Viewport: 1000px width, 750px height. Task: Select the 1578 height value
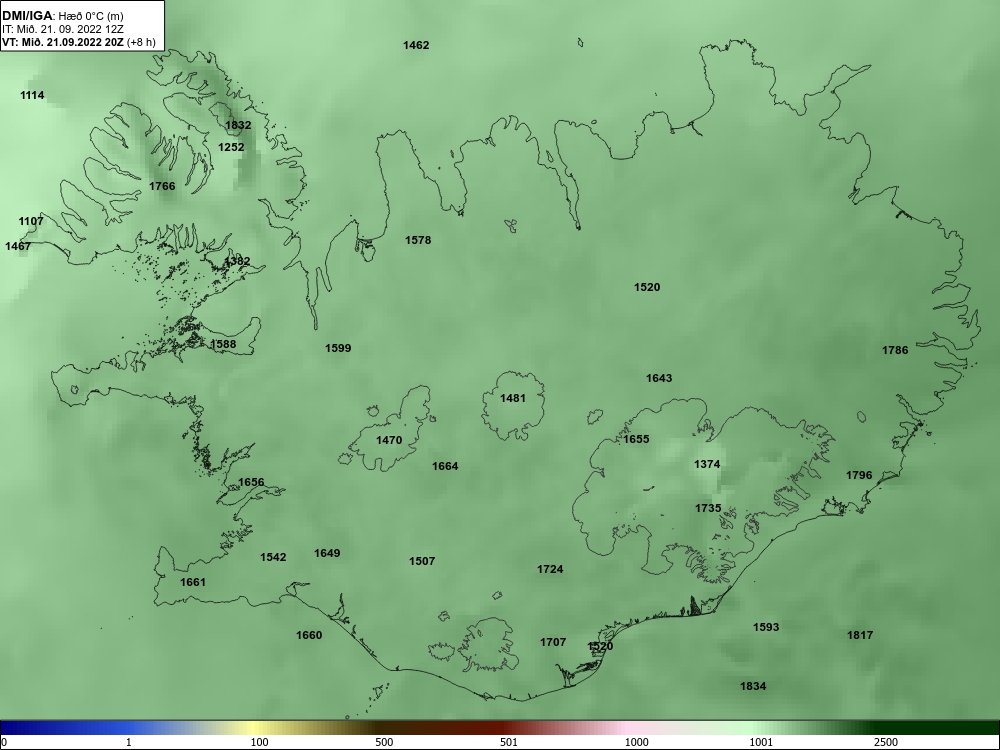418,240
